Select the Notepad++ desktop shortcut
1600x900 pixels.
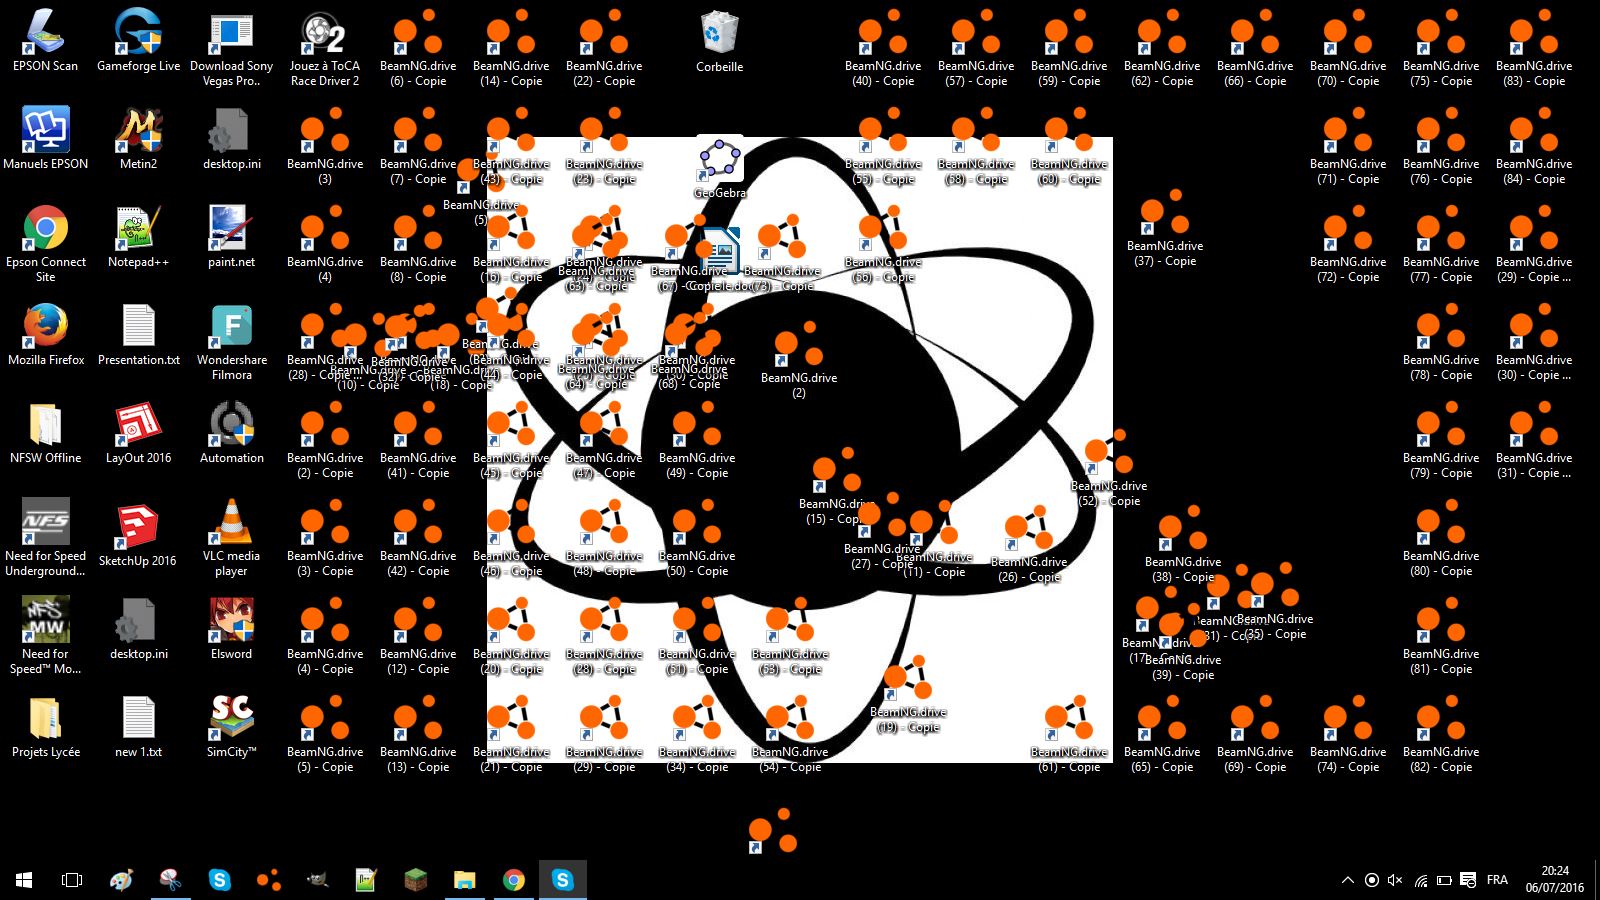[x=138, y=238]
